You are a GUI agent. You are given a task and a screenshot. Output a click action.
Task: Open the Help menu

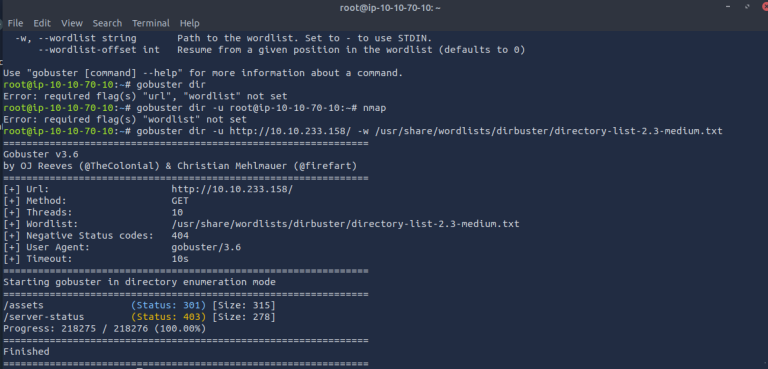pyautogui.click(x=190, y=23)
